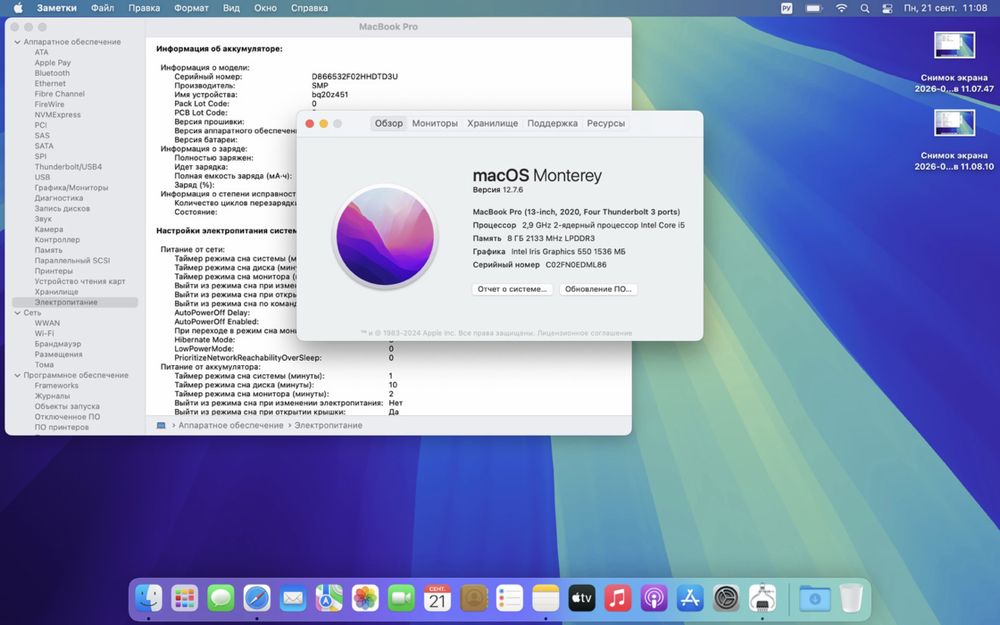
Task: Select Журналы in the sidebar
Action: tap(52, 396)
